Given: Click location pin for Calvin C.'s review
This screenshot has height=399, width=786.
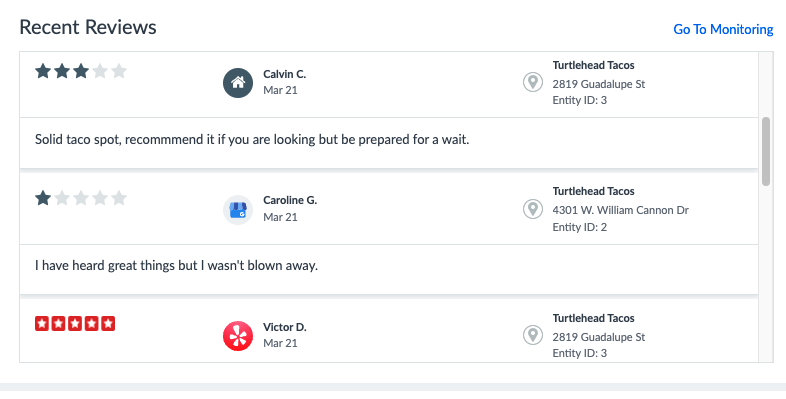Looking at the screenshot, I should coord(532,82).
